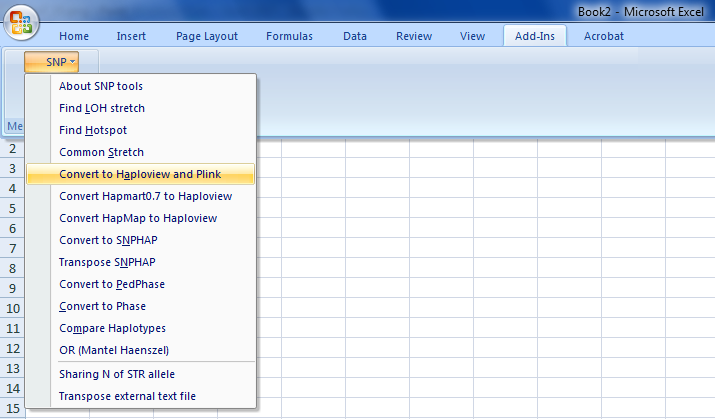Select row 15 header
Image resolution: width=715 pixels, height=419 pixels.
(14, 408)
